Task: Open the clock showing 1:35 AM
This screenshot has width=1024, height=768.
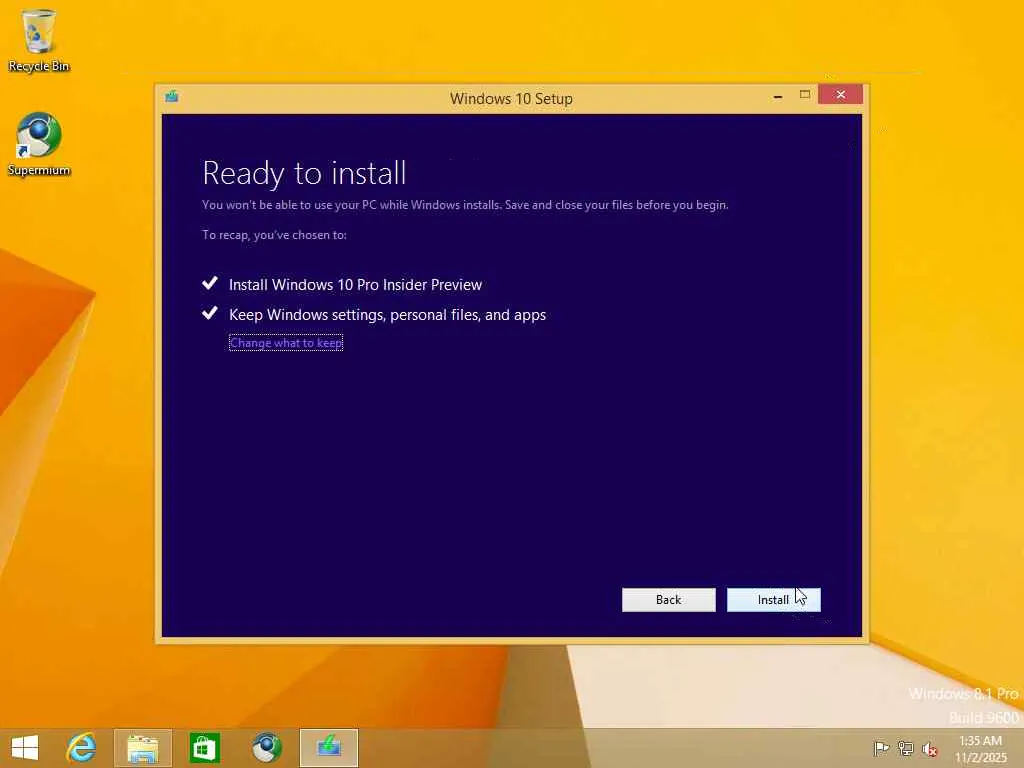Action: [x=980, y=748]
